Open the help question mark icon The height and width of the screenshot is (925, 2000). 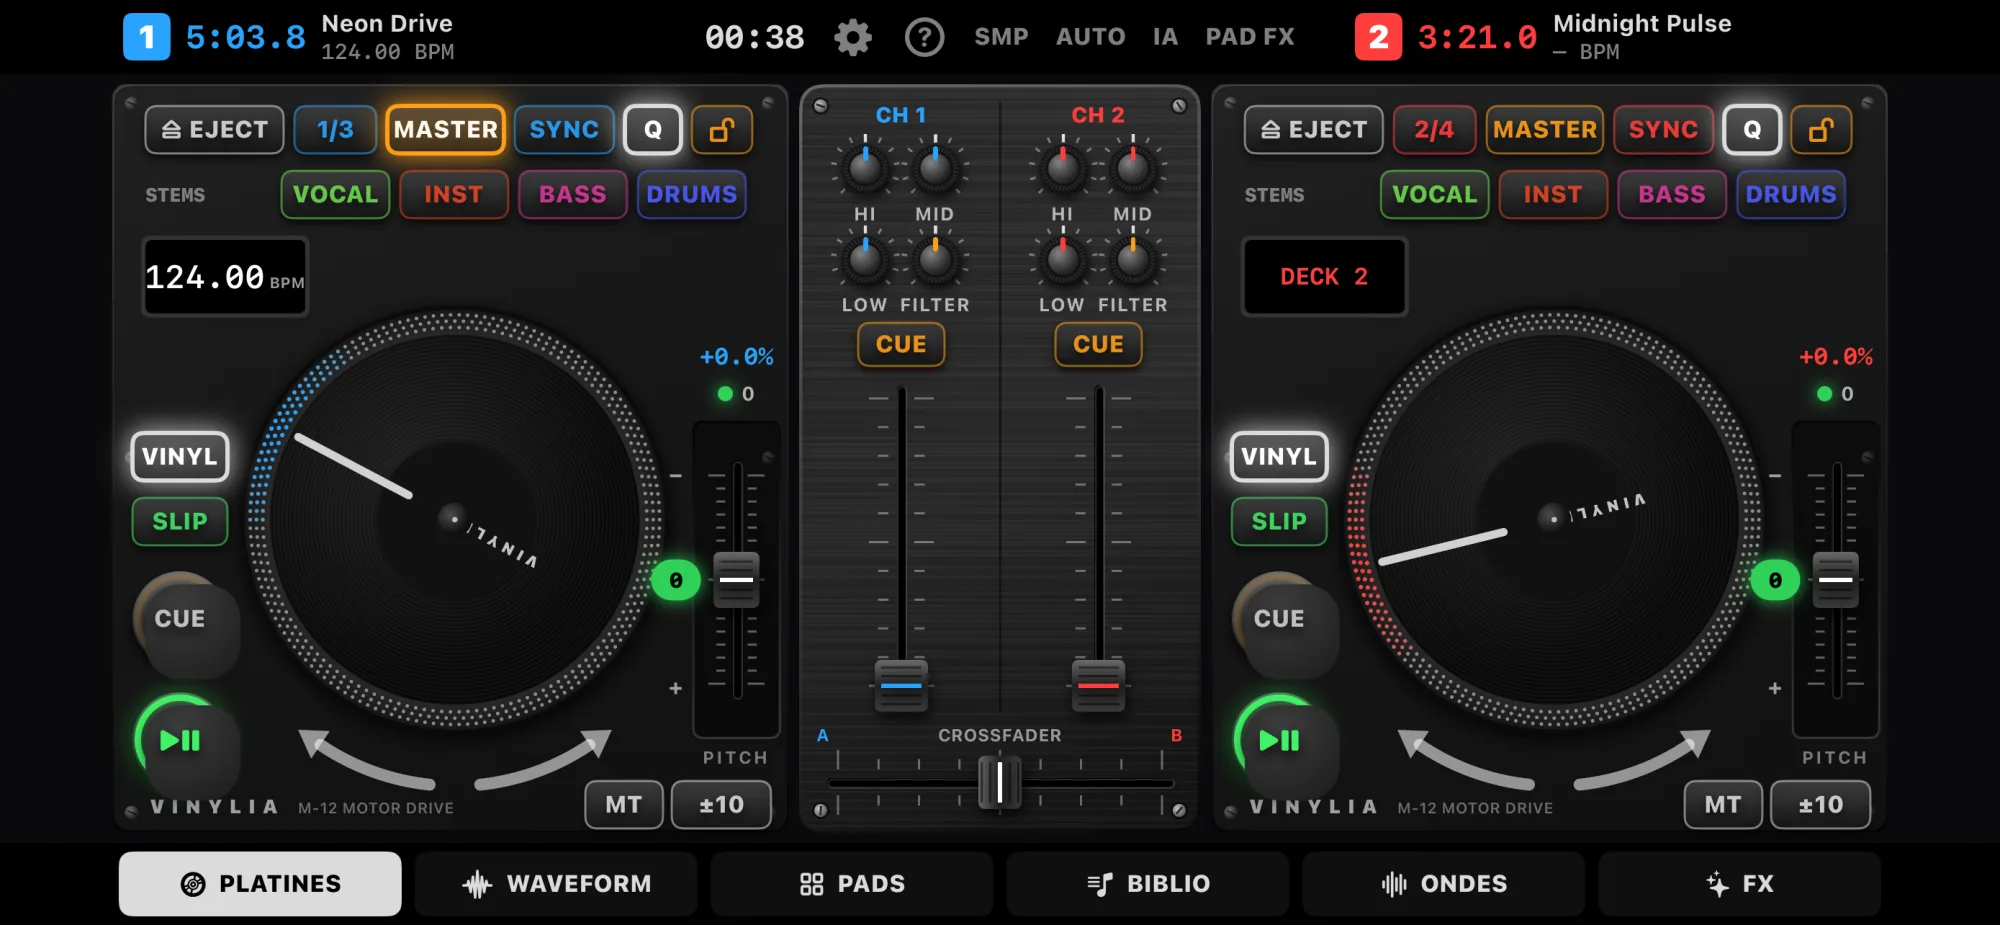click(924, 38)
